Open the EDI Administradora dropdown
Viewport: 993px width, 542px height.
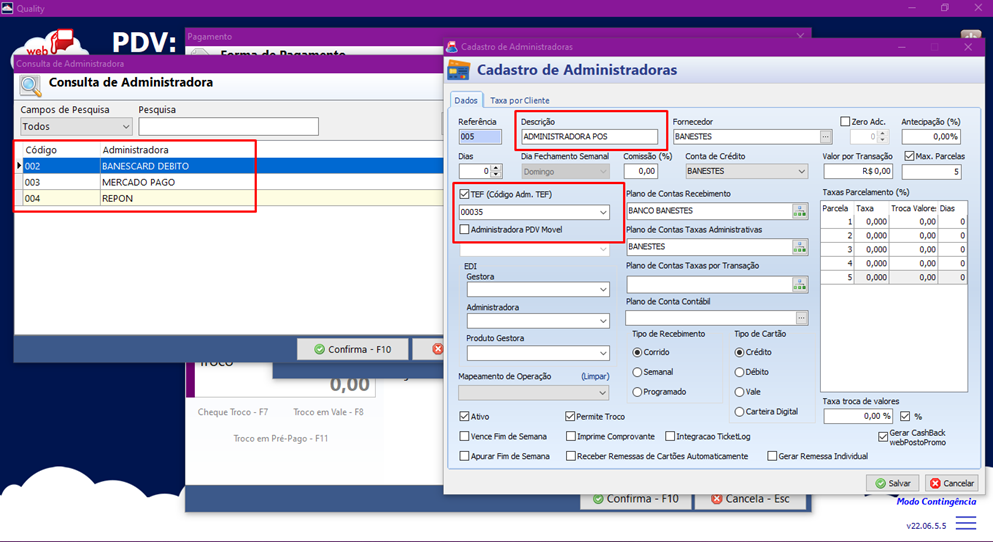538,321
